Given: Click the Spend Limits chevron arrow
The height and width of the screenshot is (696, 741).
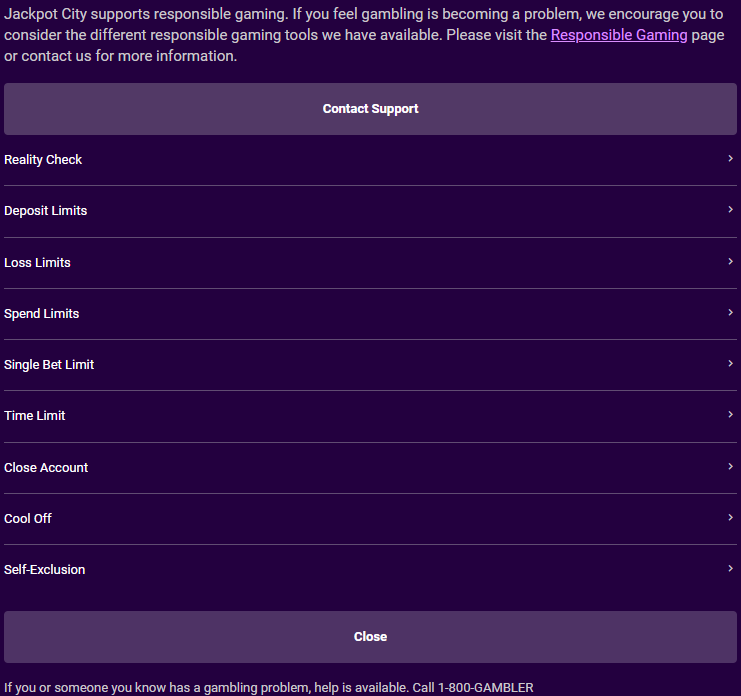Looking at the screenshot, I should click(730, 313).
